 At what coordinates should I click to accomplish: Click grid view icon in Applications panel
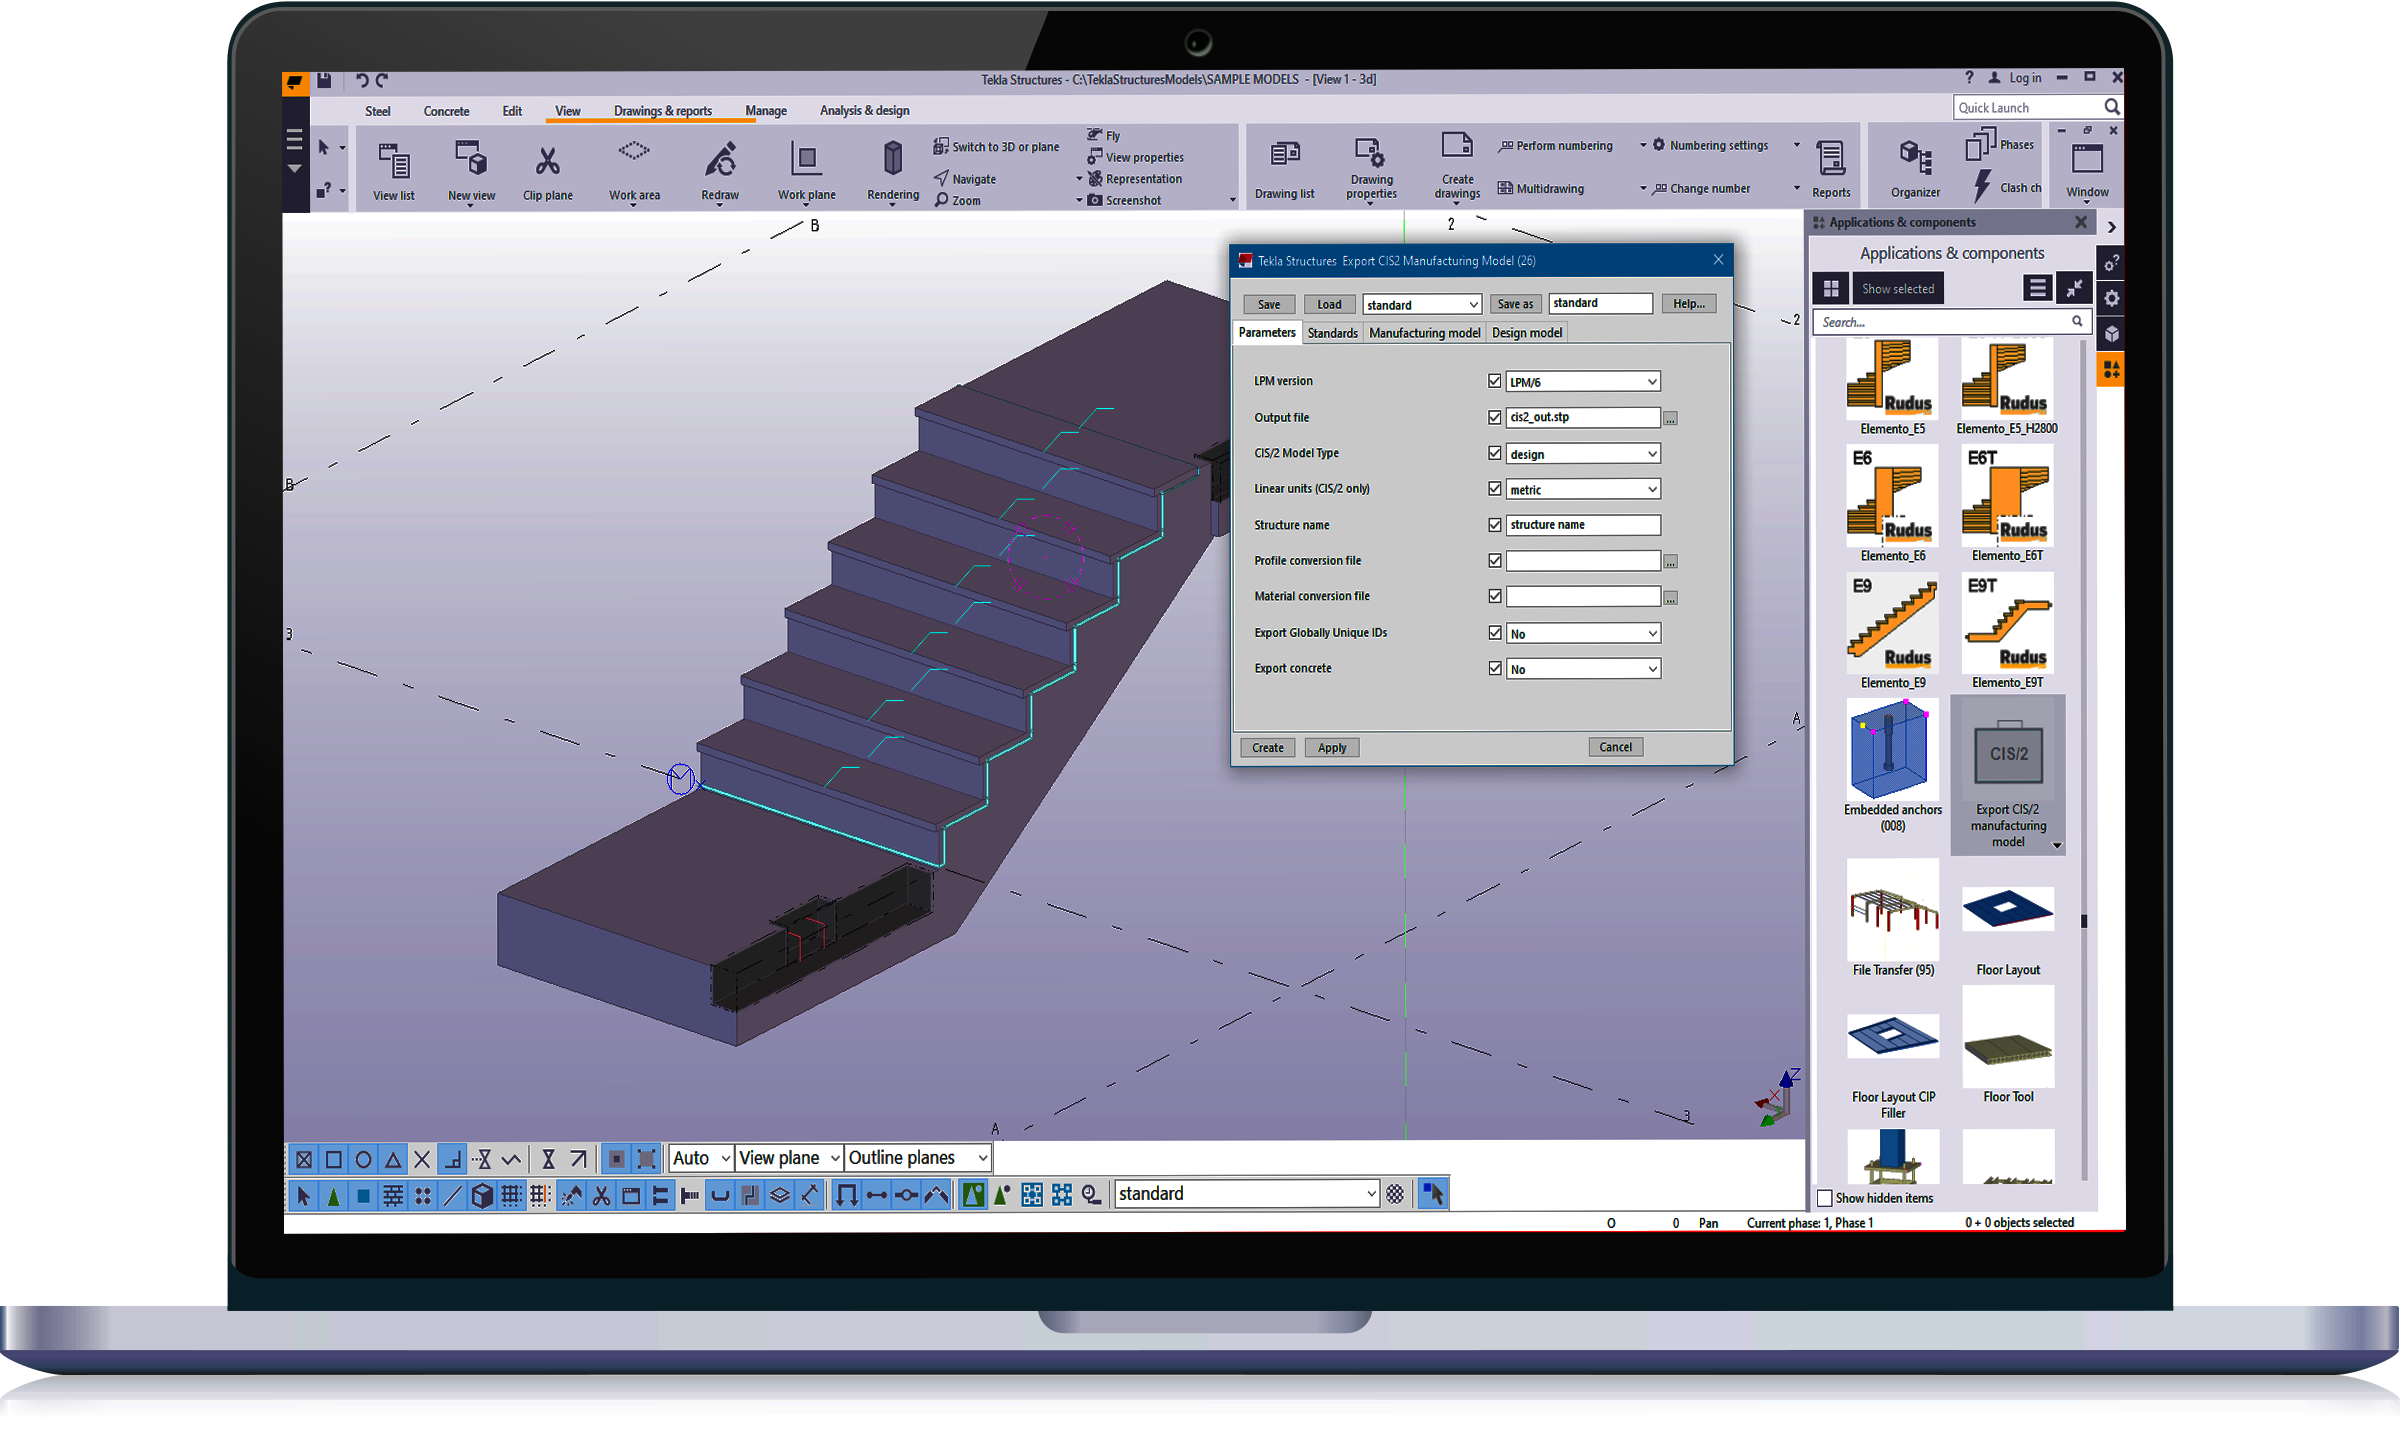pos(1831,289)
